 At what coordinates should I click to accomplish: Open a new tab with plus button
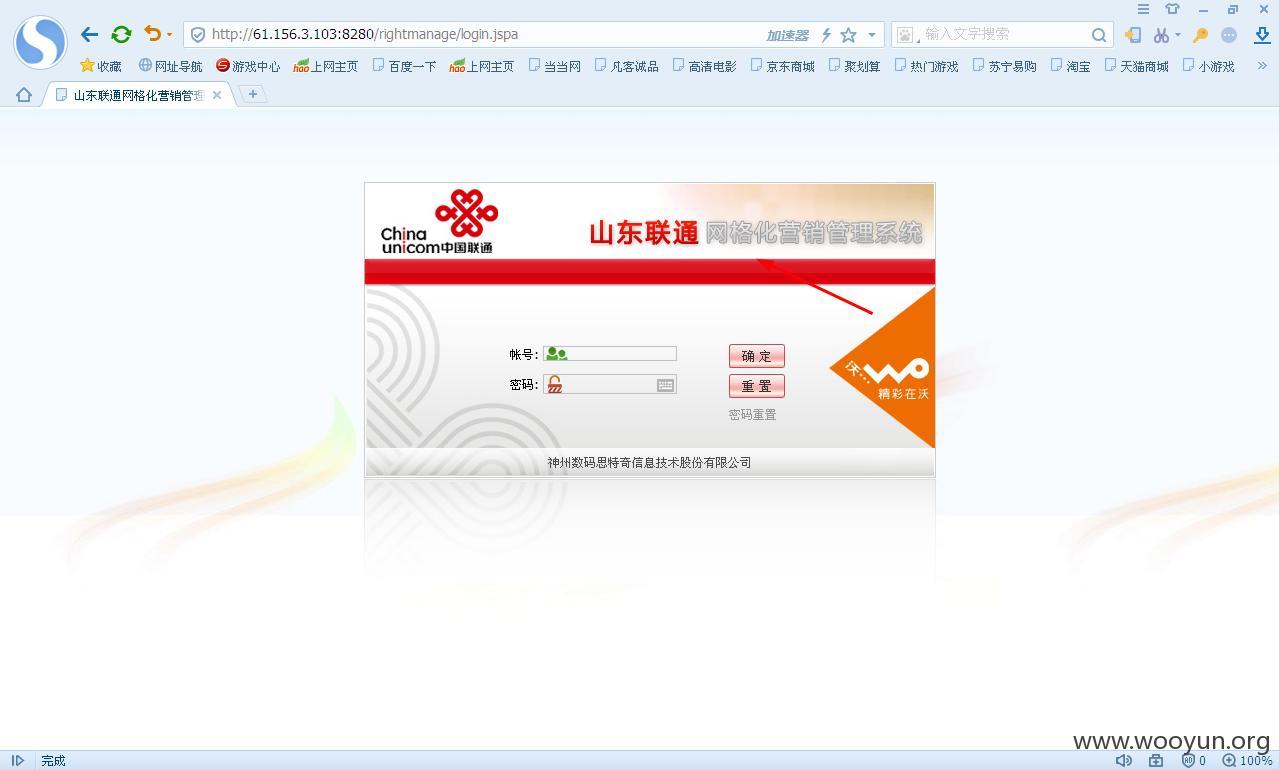click(253, 94)
